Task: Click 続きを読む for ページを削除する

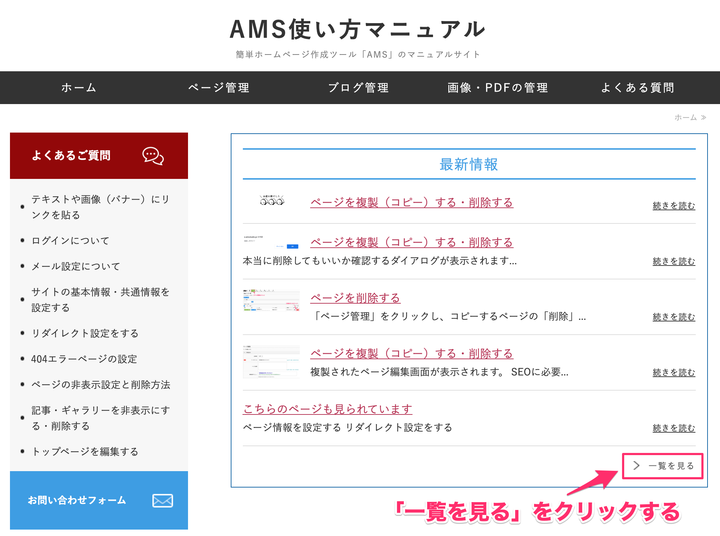Action: tap(673, 317)
